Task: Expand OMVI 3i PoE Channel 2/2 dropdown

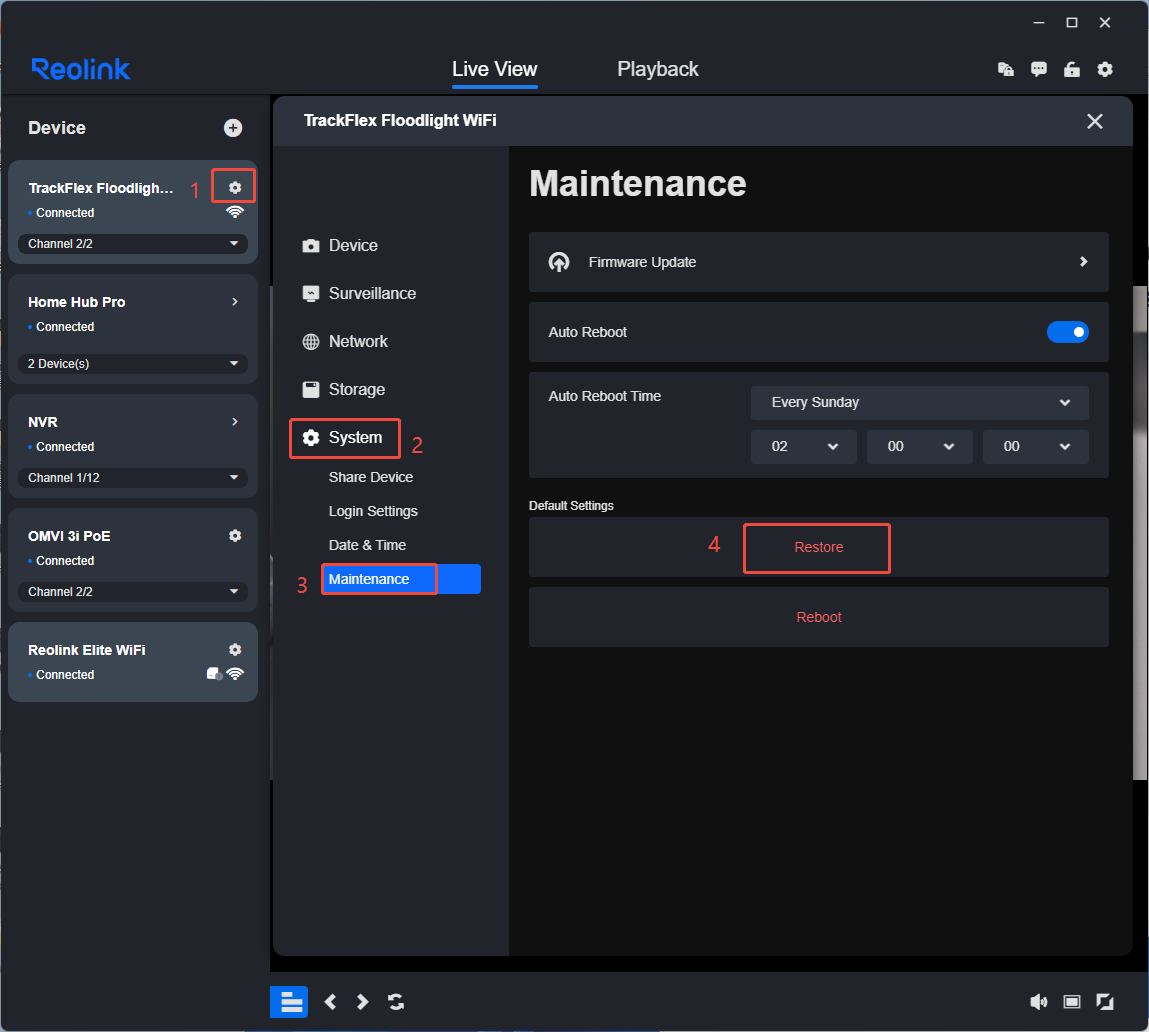Action: coord(133,591)
